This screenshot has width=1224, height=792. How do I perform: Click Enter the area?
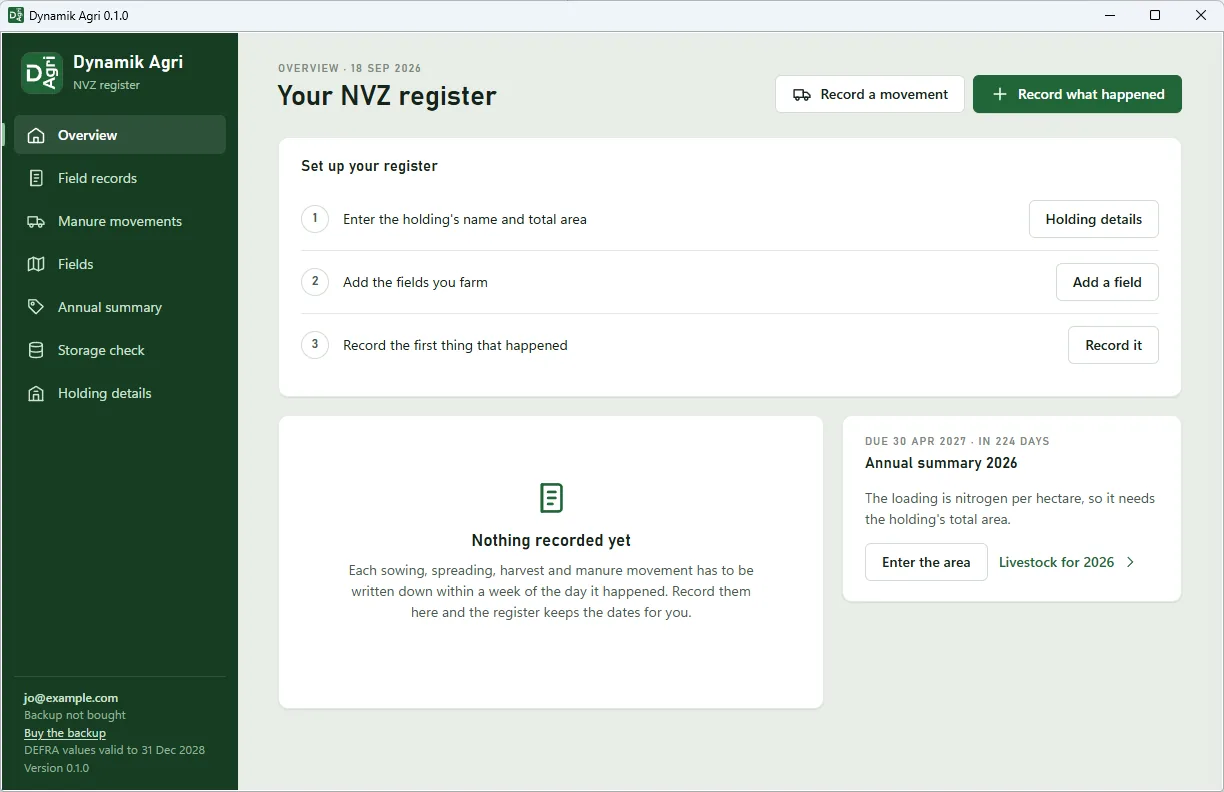pos(926,562)
